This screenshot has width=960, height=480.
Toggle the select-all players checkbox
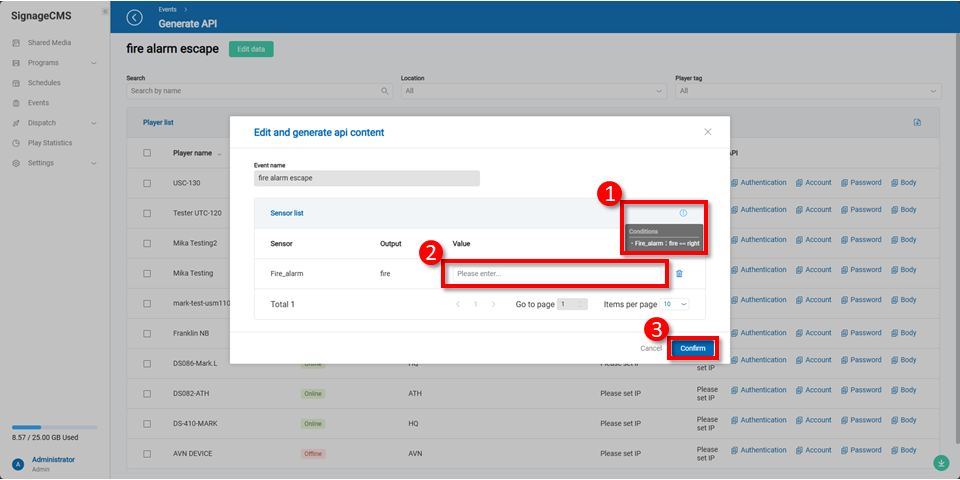pos(147,153)
